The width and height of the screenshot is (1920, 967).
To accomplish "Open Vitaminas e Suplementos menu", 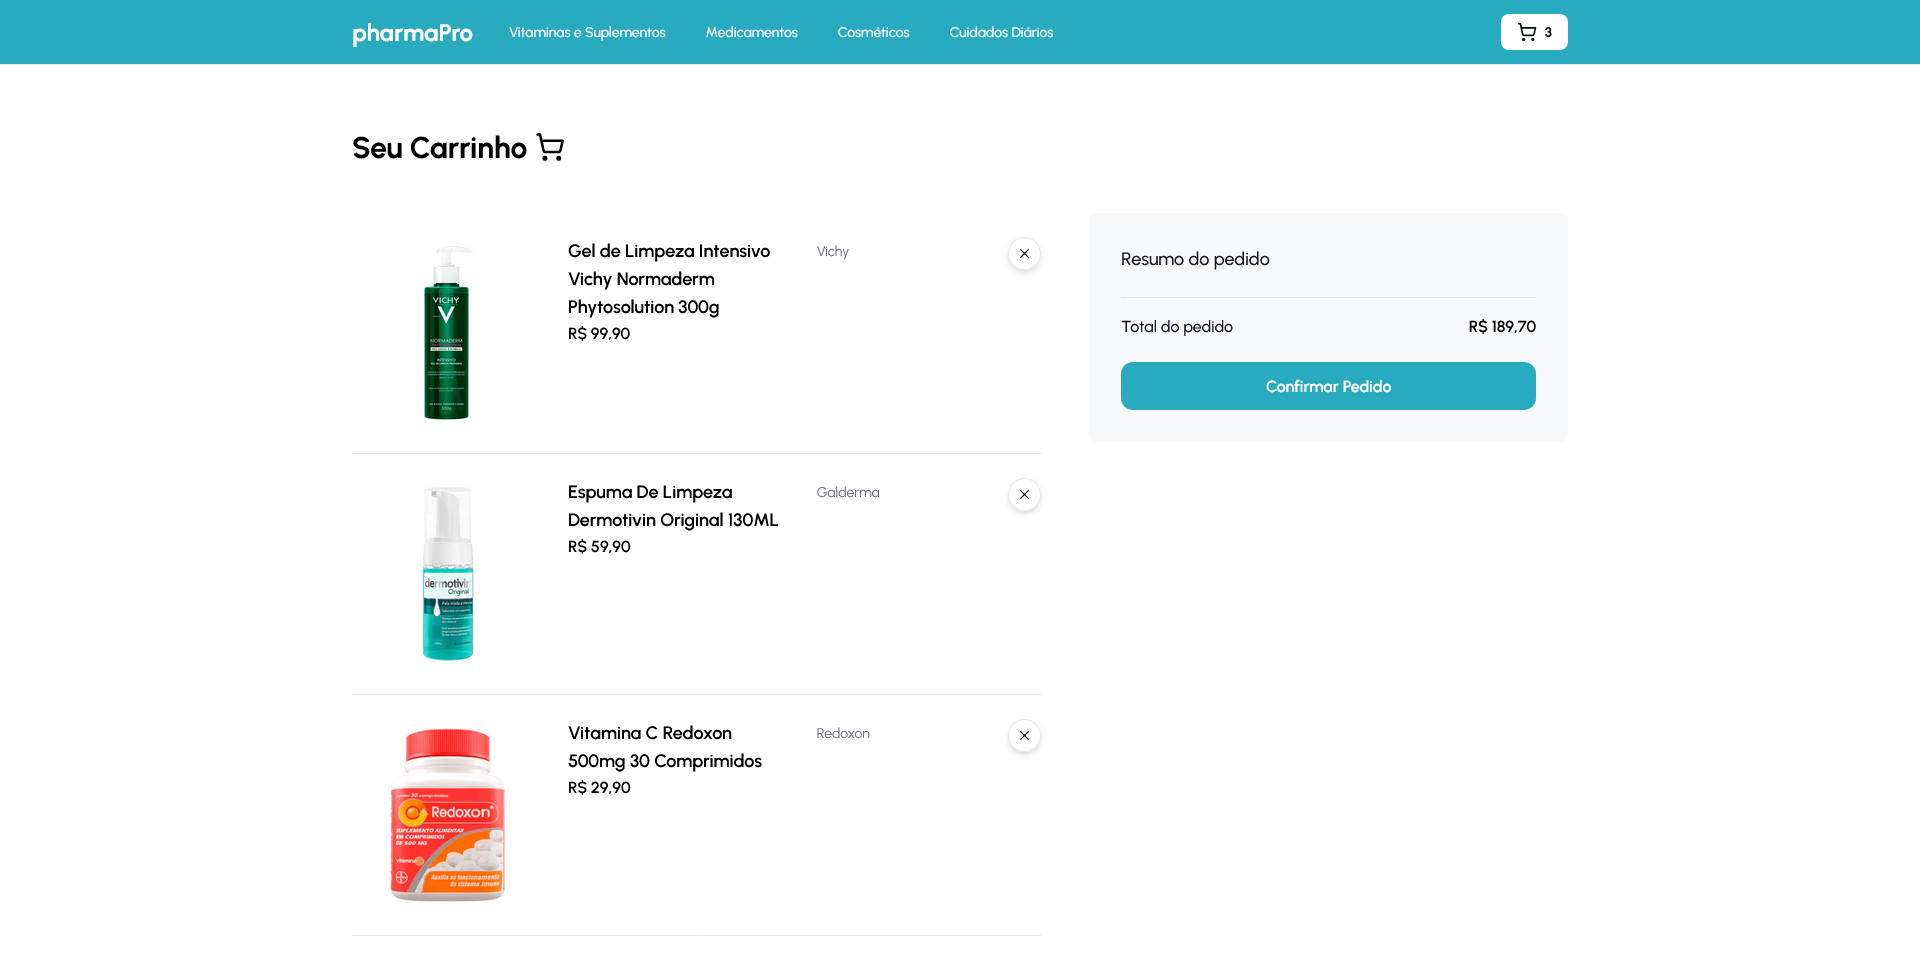I will click(x=587, y=32).
